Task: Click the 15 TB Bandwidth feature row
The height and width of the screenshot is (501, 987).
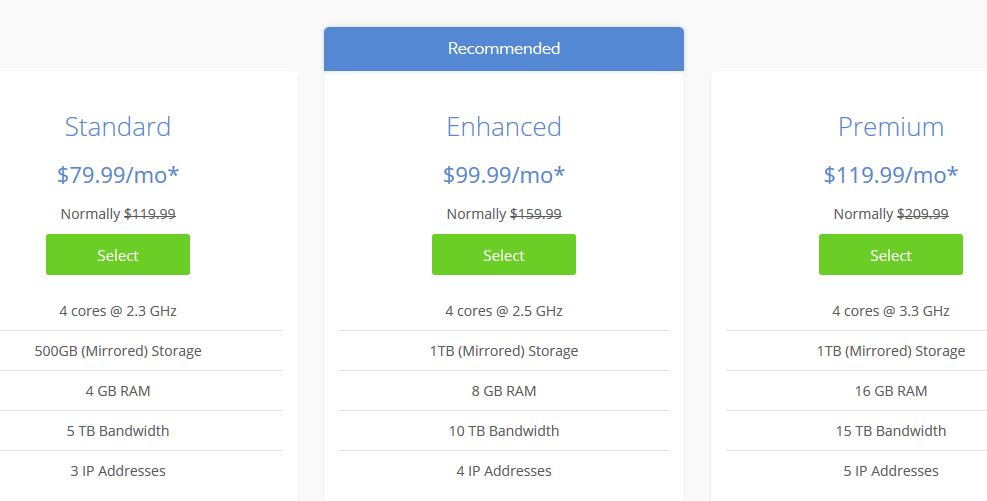Action: pyautogui.click(x=891, y=431)
